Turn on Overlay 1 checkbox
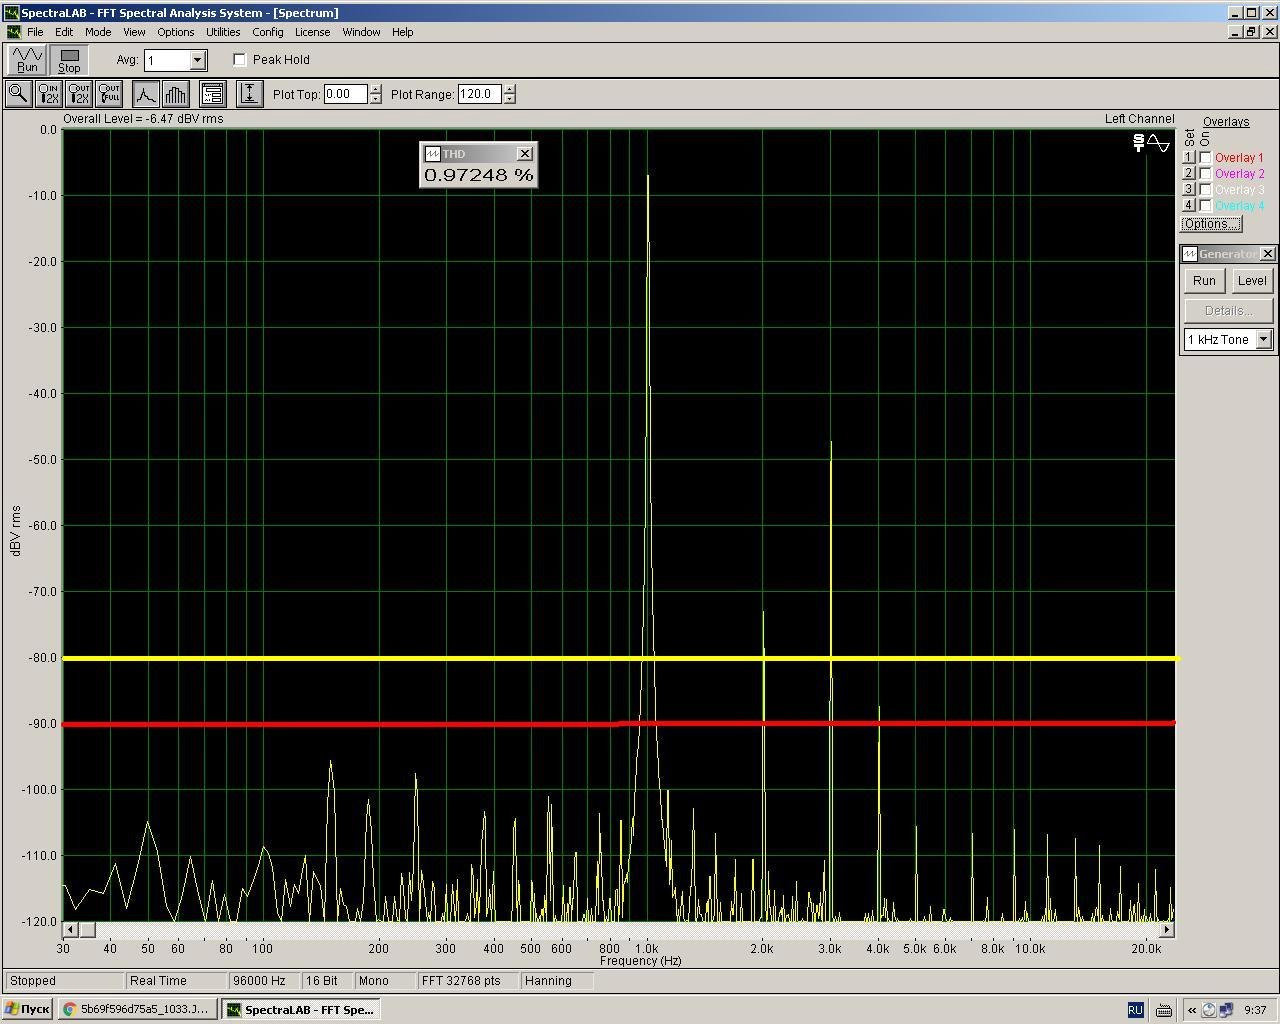Screen dimensions: 1280x1024 [1206, 158]
